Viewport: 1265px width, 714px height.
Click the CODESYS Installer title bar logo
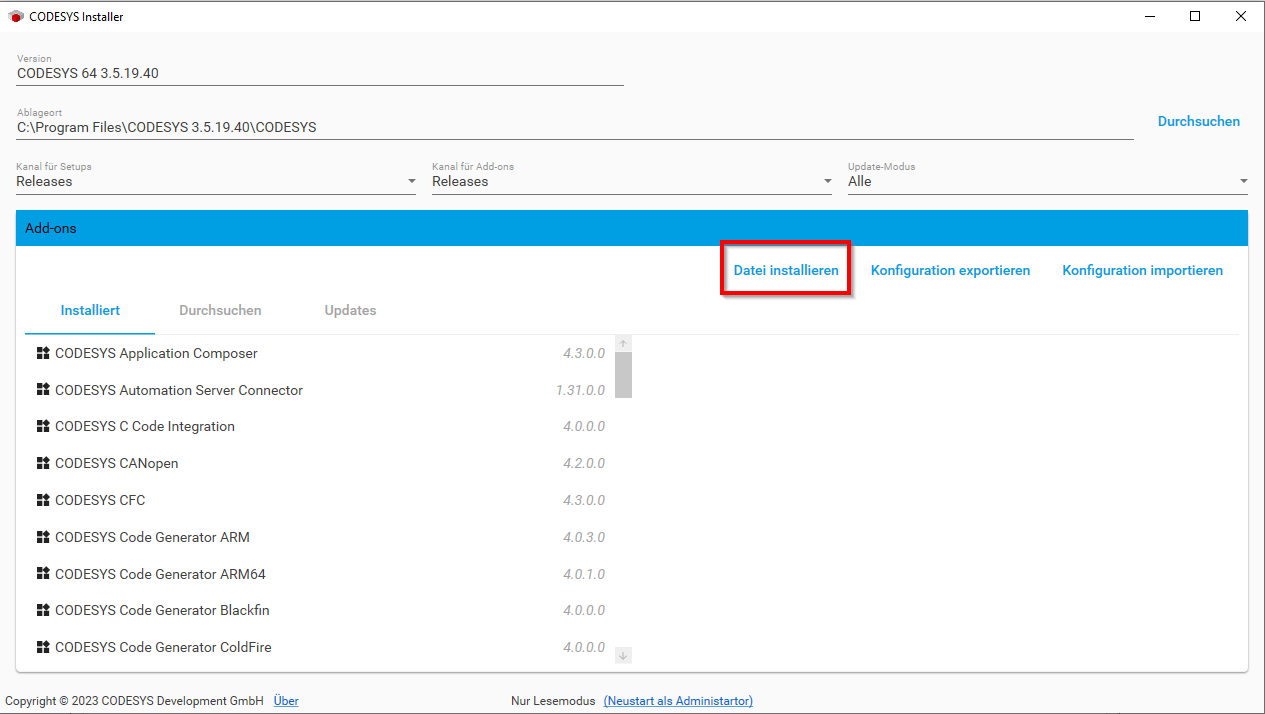pyautogui.click(x=16, y=16)
